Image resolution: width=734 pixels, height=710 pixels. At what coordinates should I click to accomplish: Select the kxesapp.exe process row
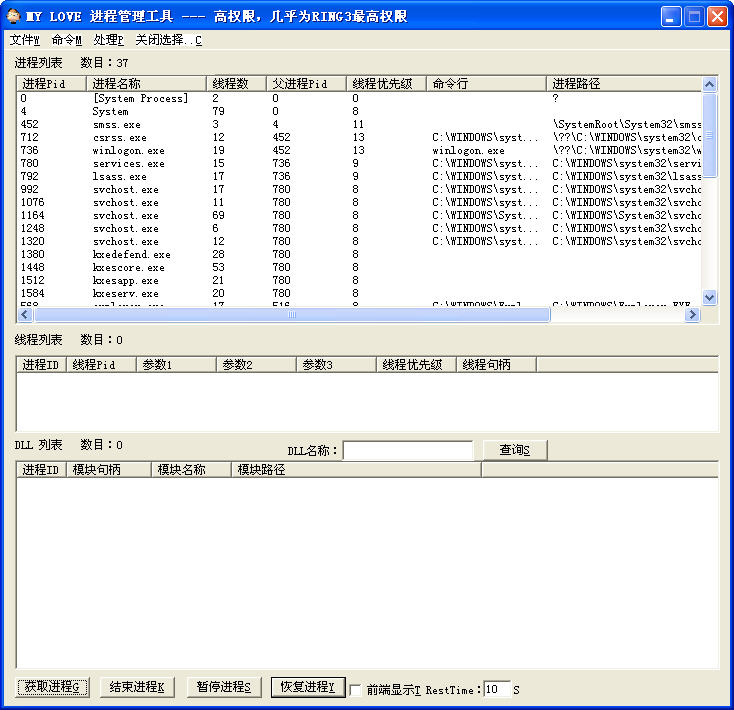click(359, 280)
